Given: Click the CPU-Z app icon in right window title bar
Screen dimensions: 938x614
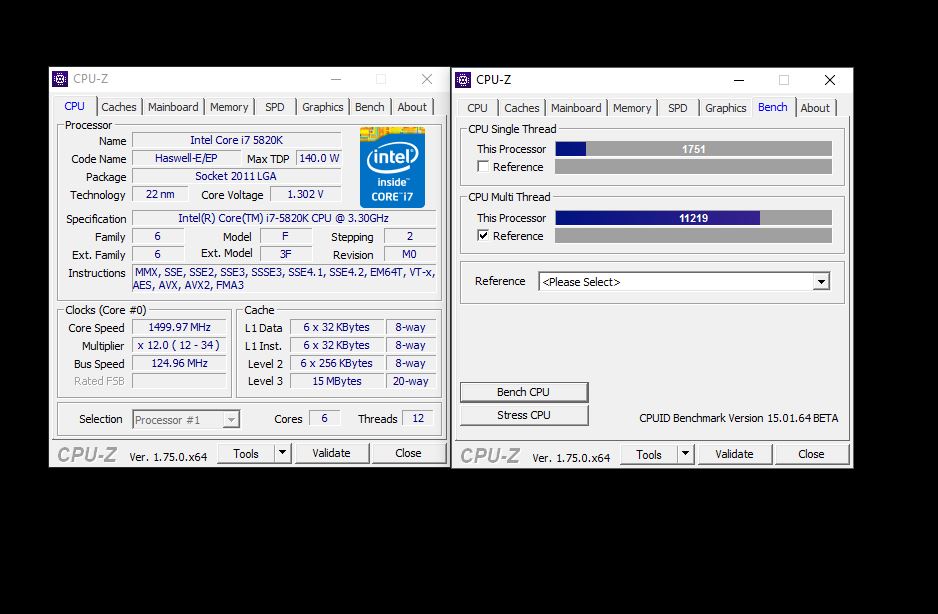Looking at the screenshot, I should pyautogui.click(x=463, y=80).
